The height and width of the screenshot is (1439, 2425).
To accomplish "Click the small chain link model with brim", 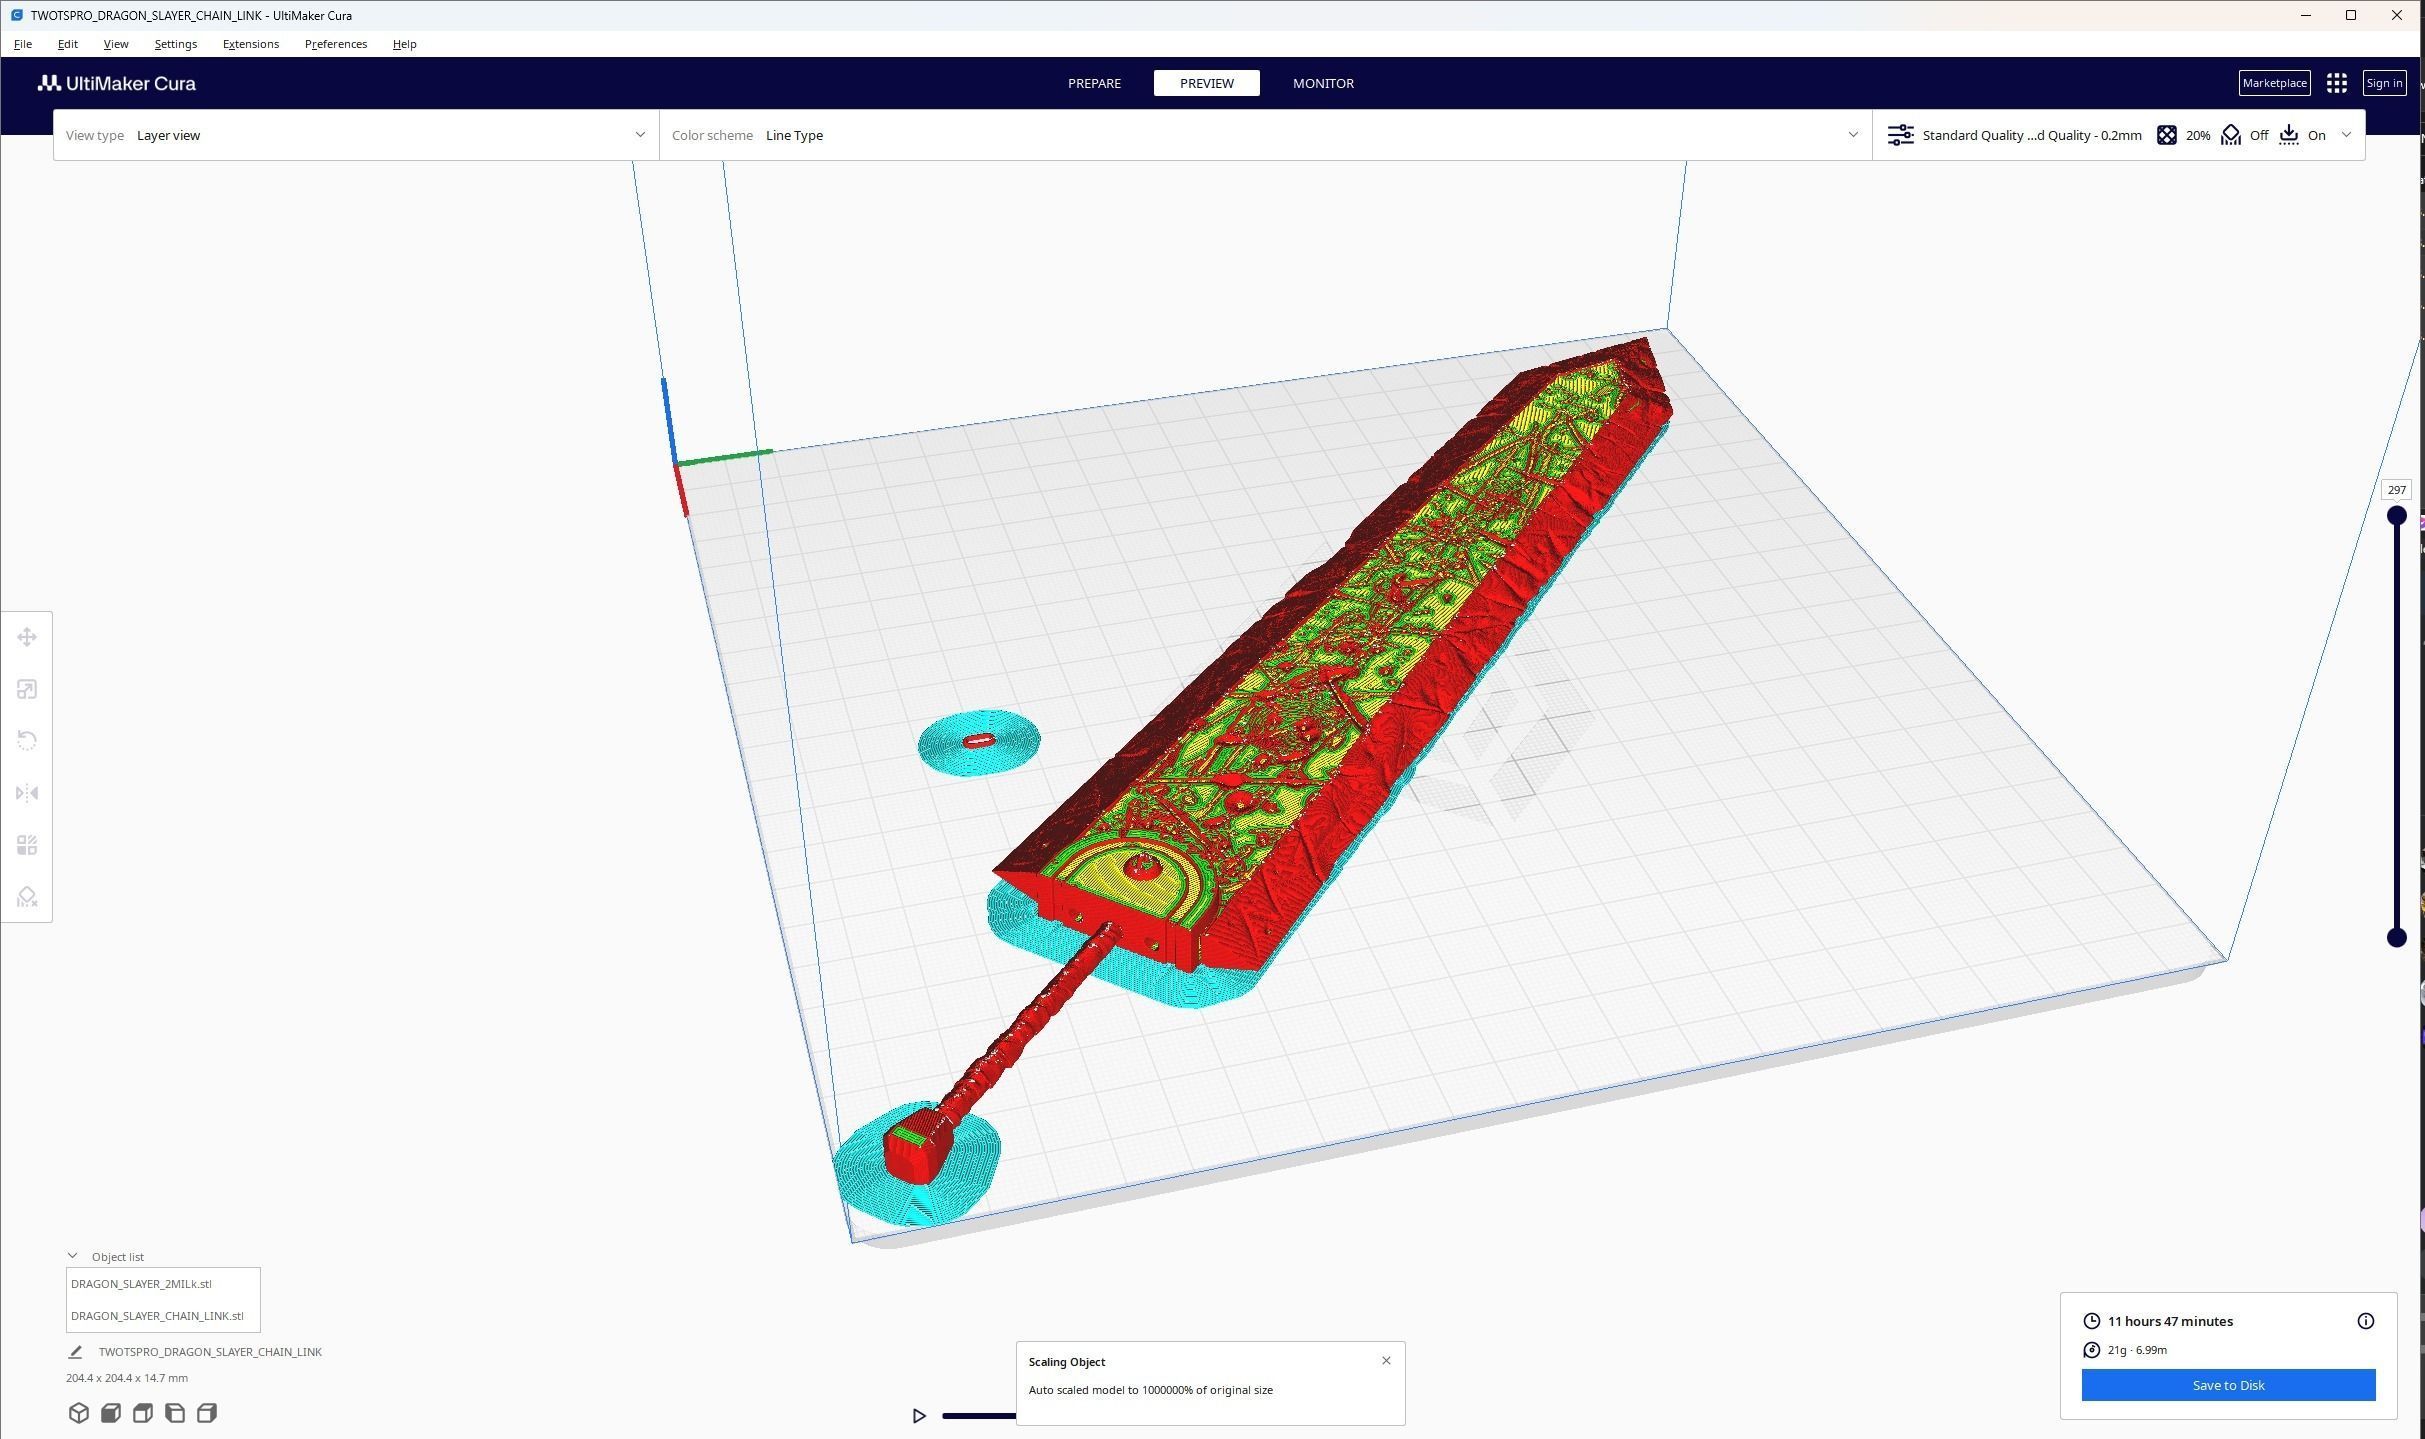I will [978, 741].
